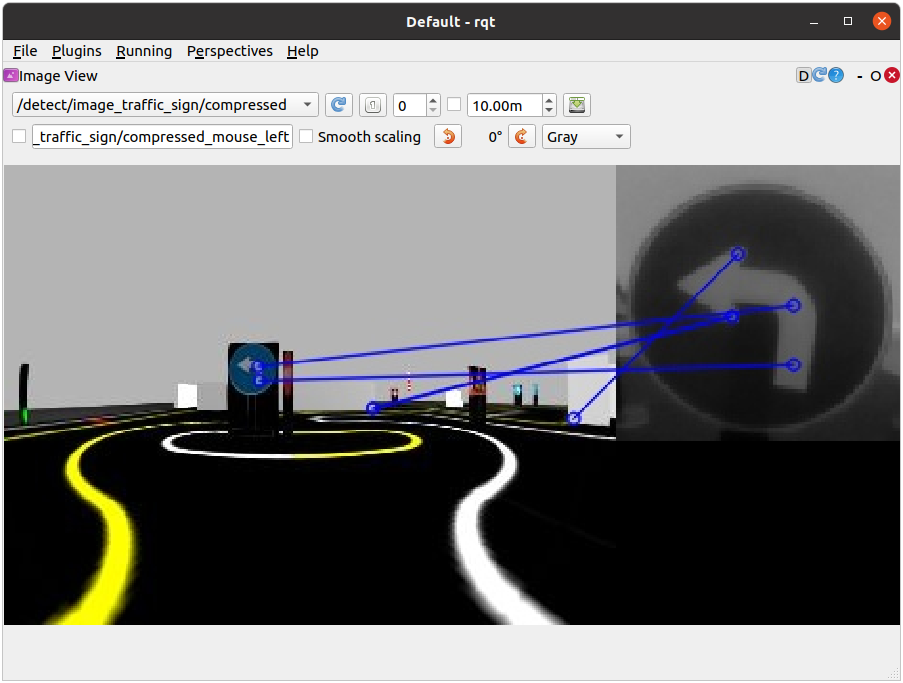Screen dimensions: 903x683
Task: Increase the 10.00m max range value
Action: point(549,100)
